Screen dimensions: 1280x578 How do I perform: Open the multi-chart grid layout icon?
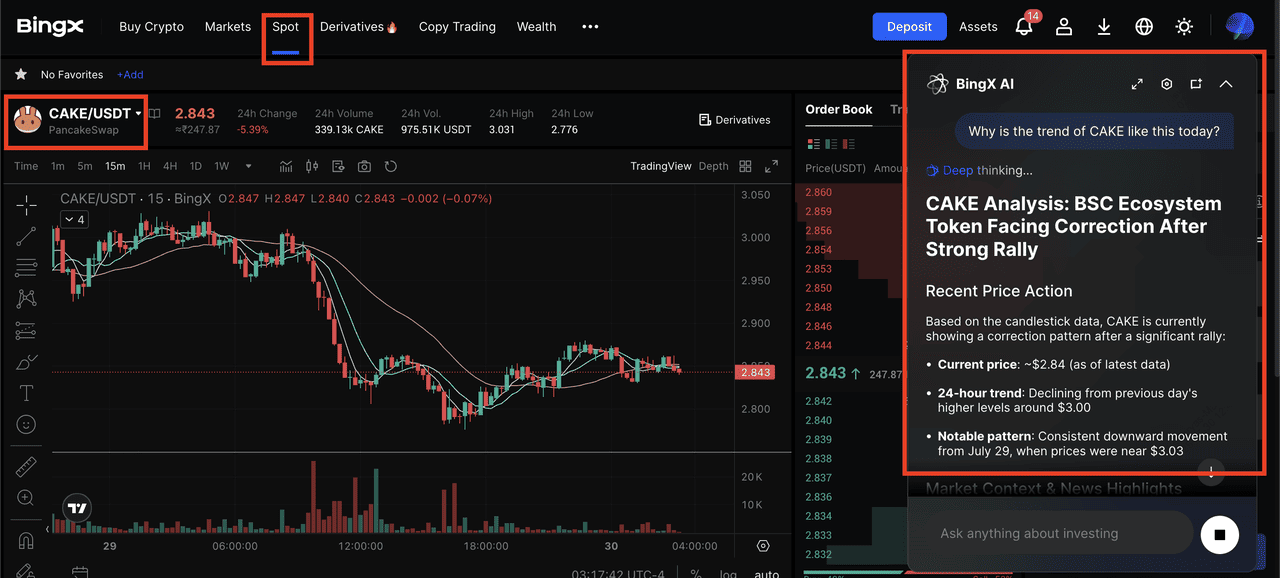tap(745, 166)
